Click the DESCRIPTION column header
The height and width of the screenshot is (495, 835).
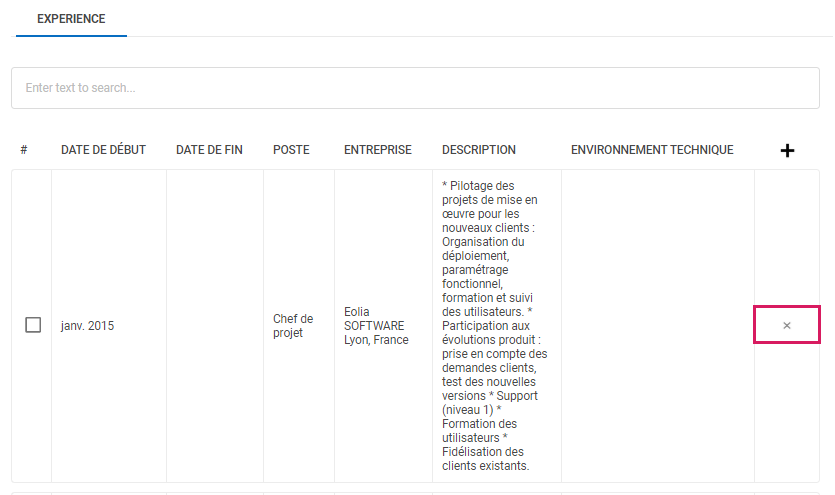click(479, 150)
